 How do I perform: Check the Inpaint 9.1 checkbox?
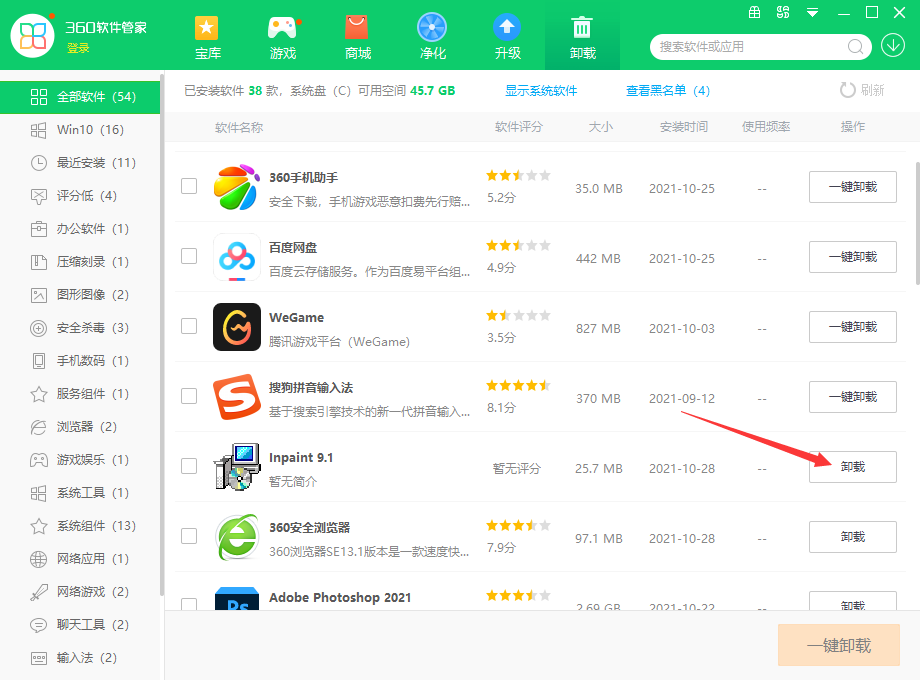(189, 466)
